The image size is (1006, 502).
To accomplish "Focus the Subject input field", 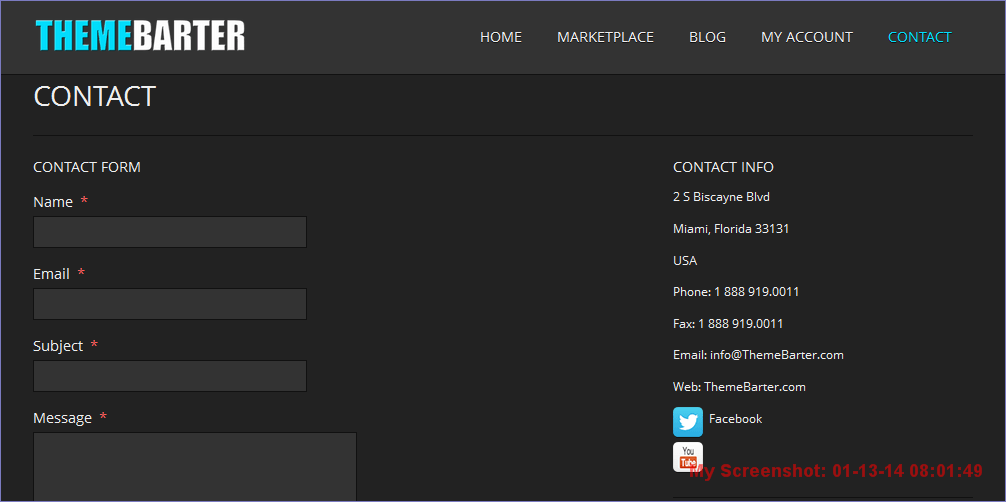I will pos(170,376).
